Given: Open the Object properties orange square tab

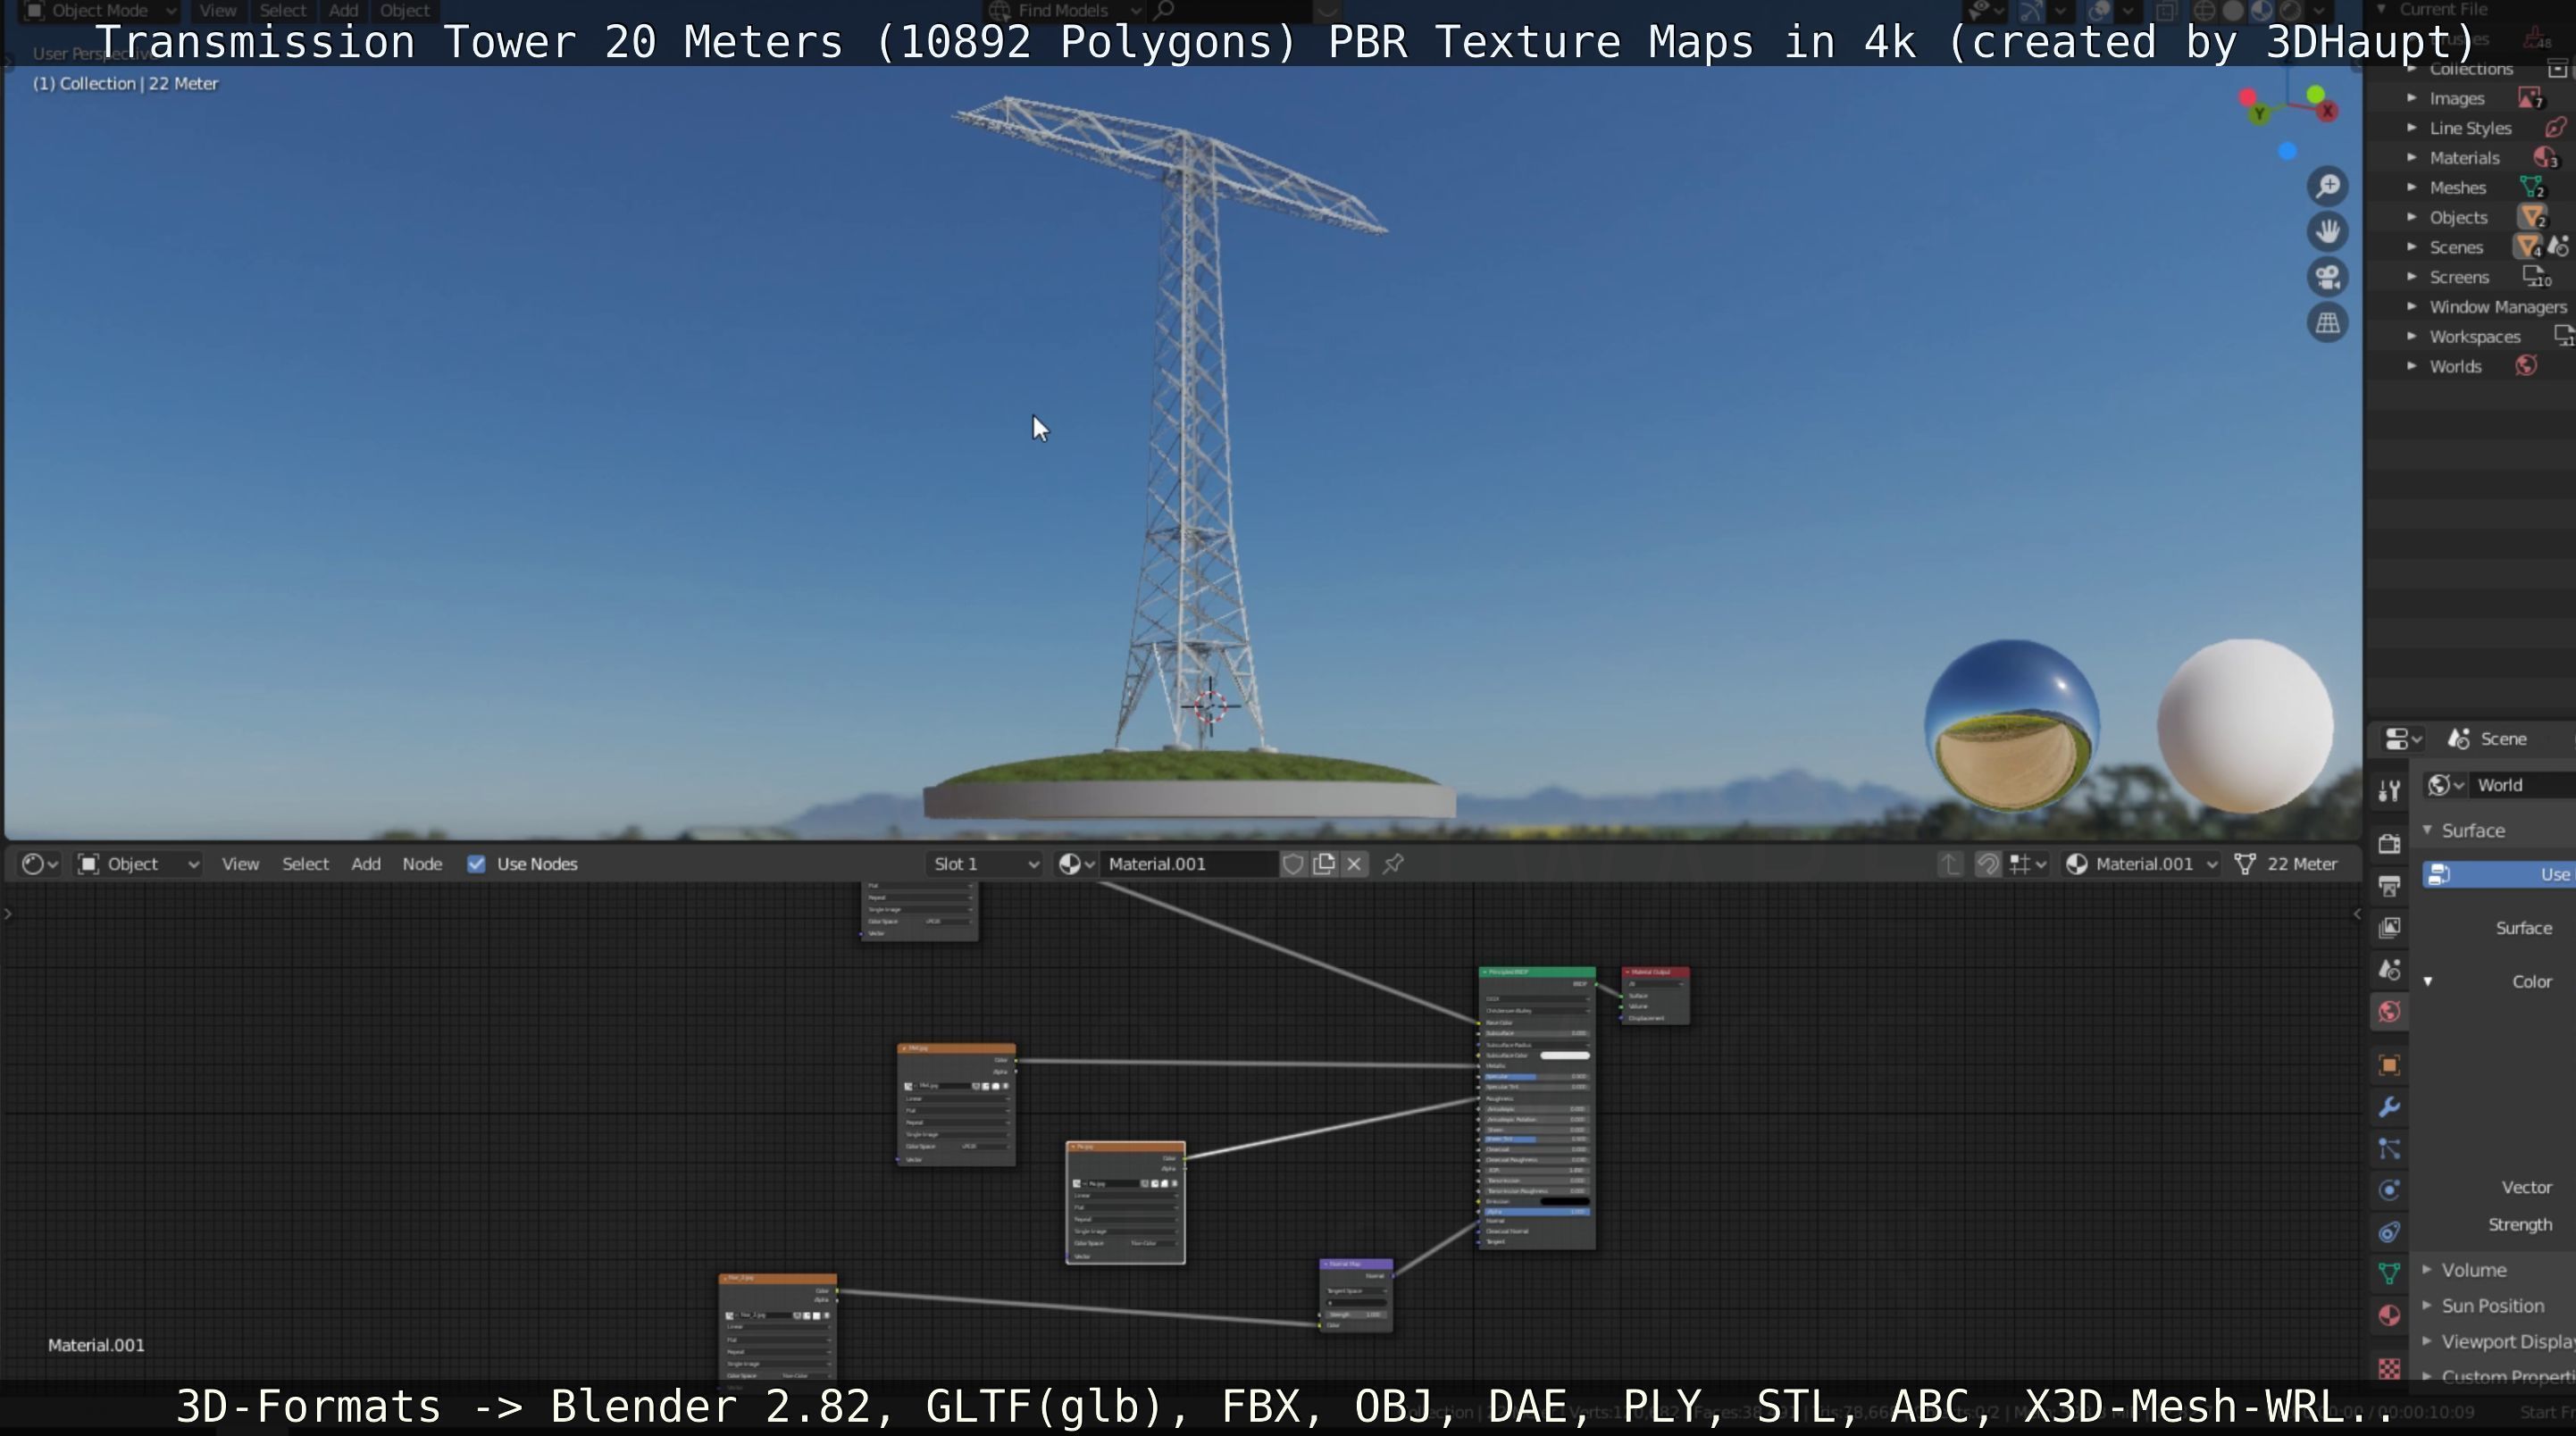Looking at the screenshot, I should (x=2389, y=1065).
